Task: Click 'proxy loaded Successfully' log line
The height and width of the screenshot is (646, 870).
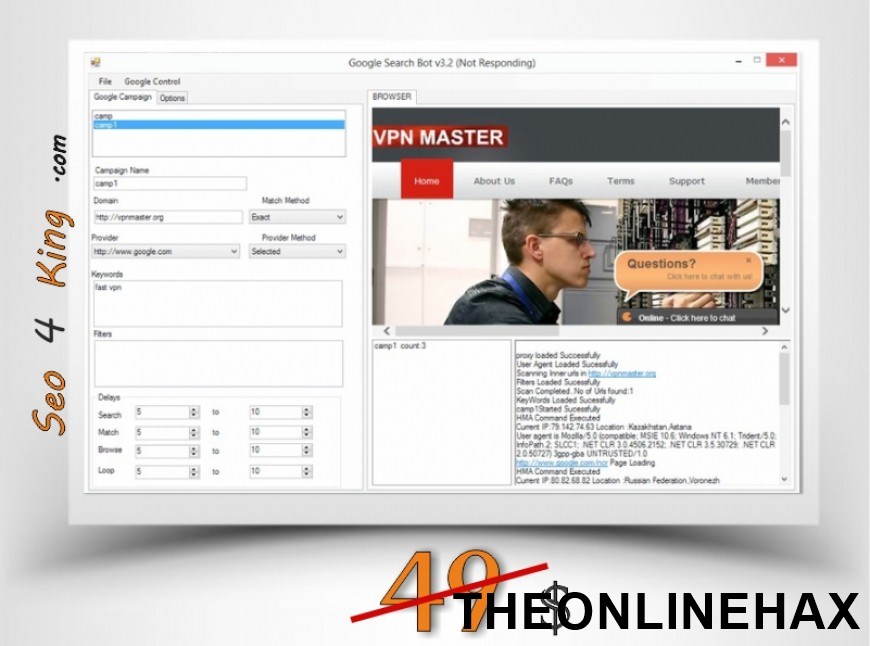Action: [558, 355]
